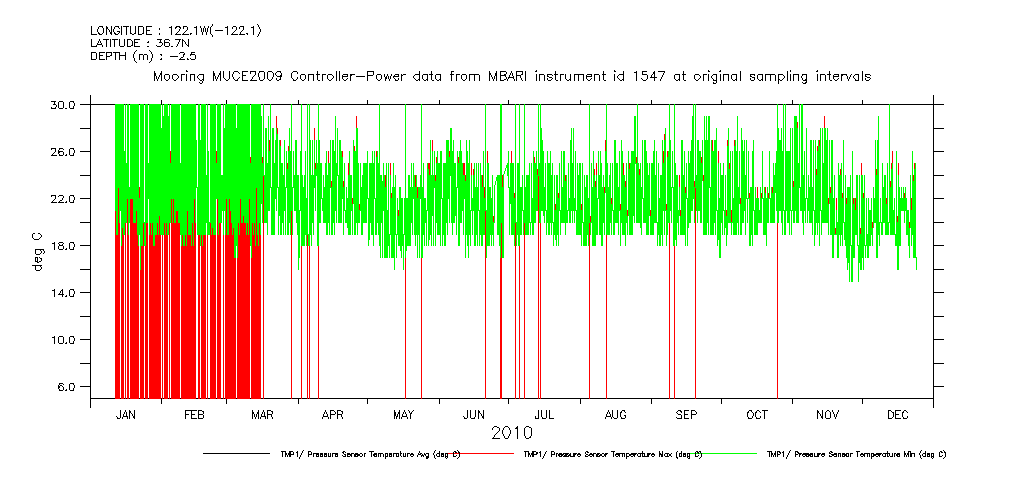Click the 14.0 tick value on the y-axis
The height and width of the screenshot is (504, 1009).
[63, 292]
